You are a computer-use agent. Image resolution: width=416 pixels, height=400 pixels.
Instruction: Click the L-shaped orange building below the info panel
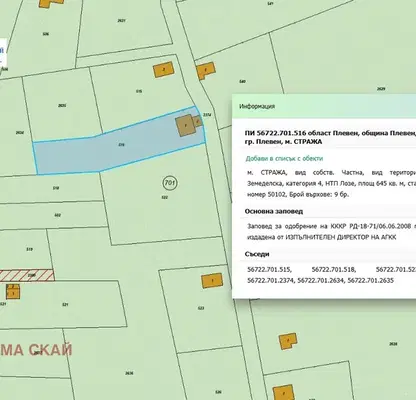point(287,341)
